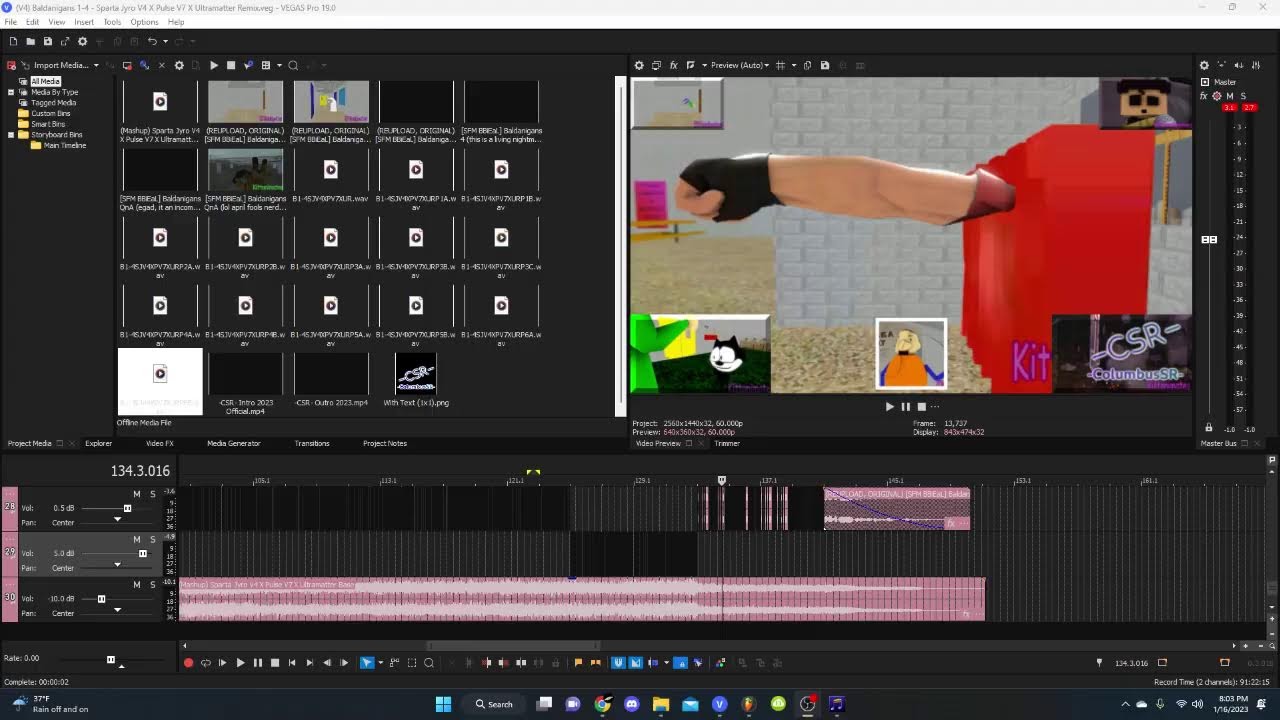This screenshot has width=1280, height=720.
Task: Switch to the Video FX tab
Action: tap(159, 443)
